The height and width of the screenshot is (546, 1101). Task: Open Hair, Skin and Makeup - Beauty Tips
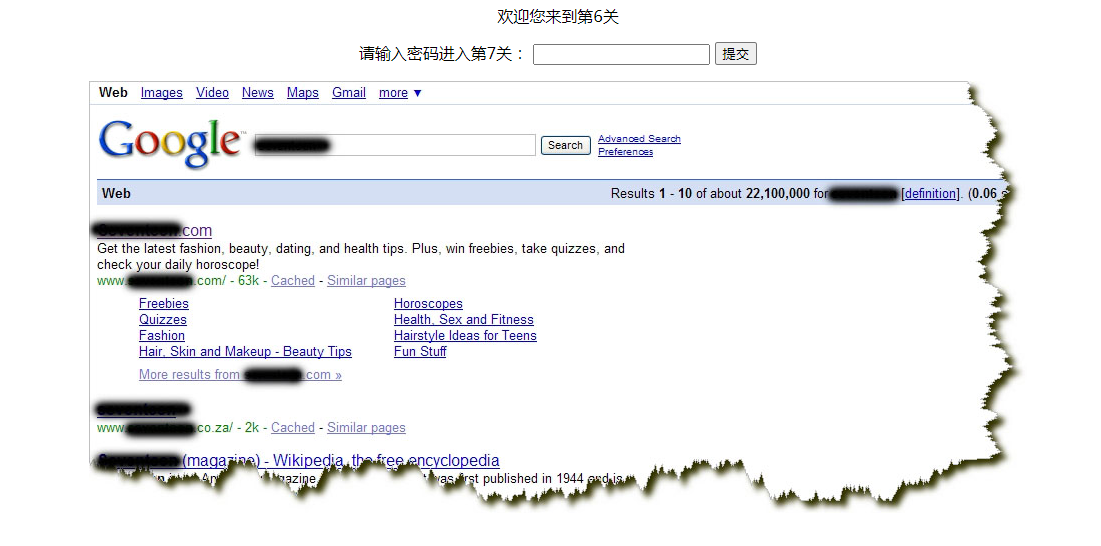(x=245, y=352)
